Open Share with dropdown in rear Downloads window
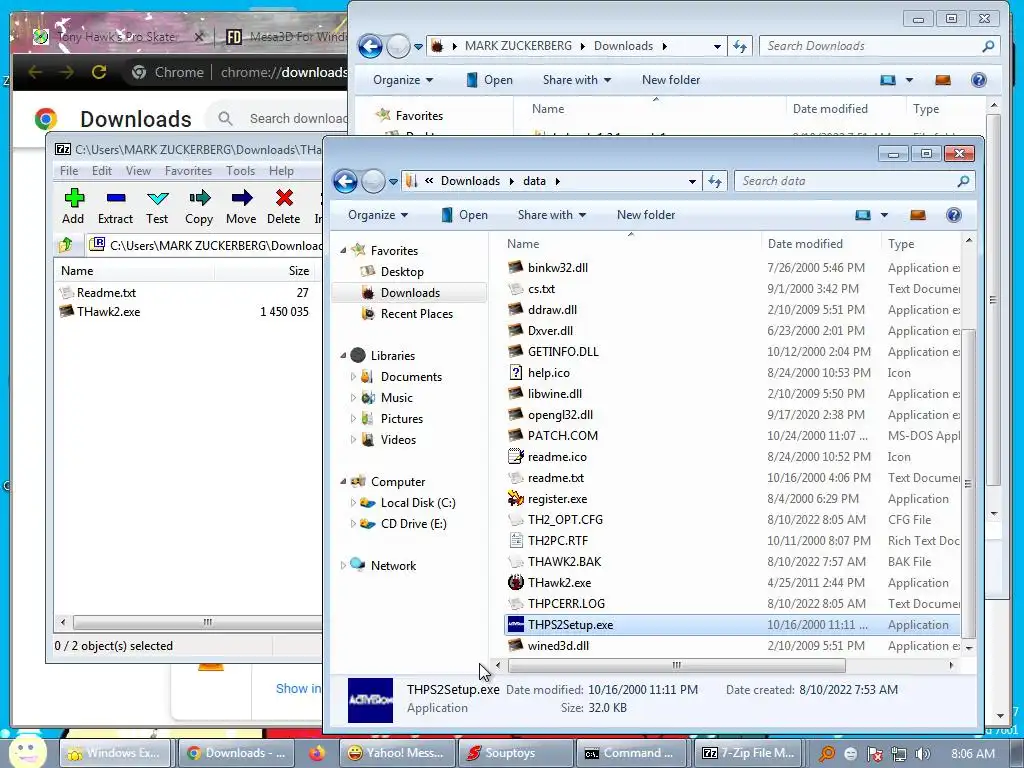 (x=577, y=80)
